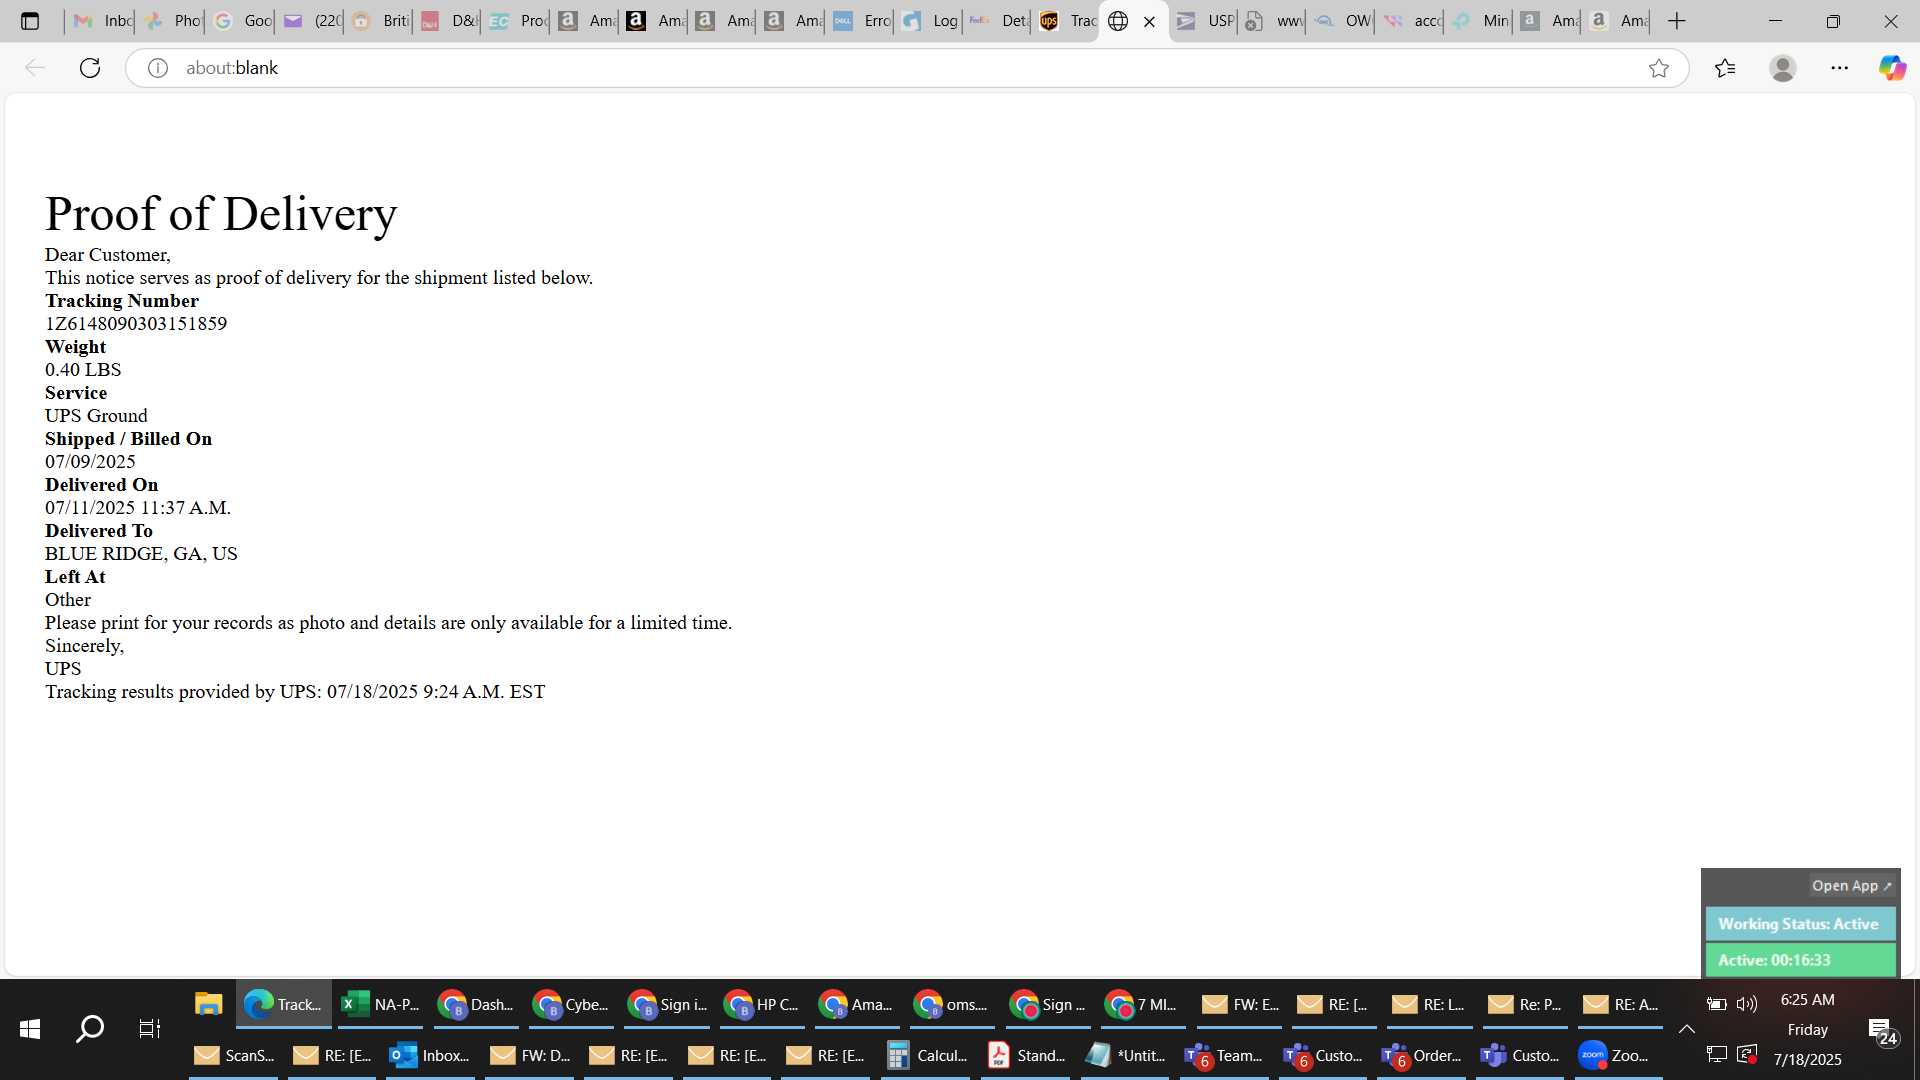Switch to the D&B tab

click(448, 21)
